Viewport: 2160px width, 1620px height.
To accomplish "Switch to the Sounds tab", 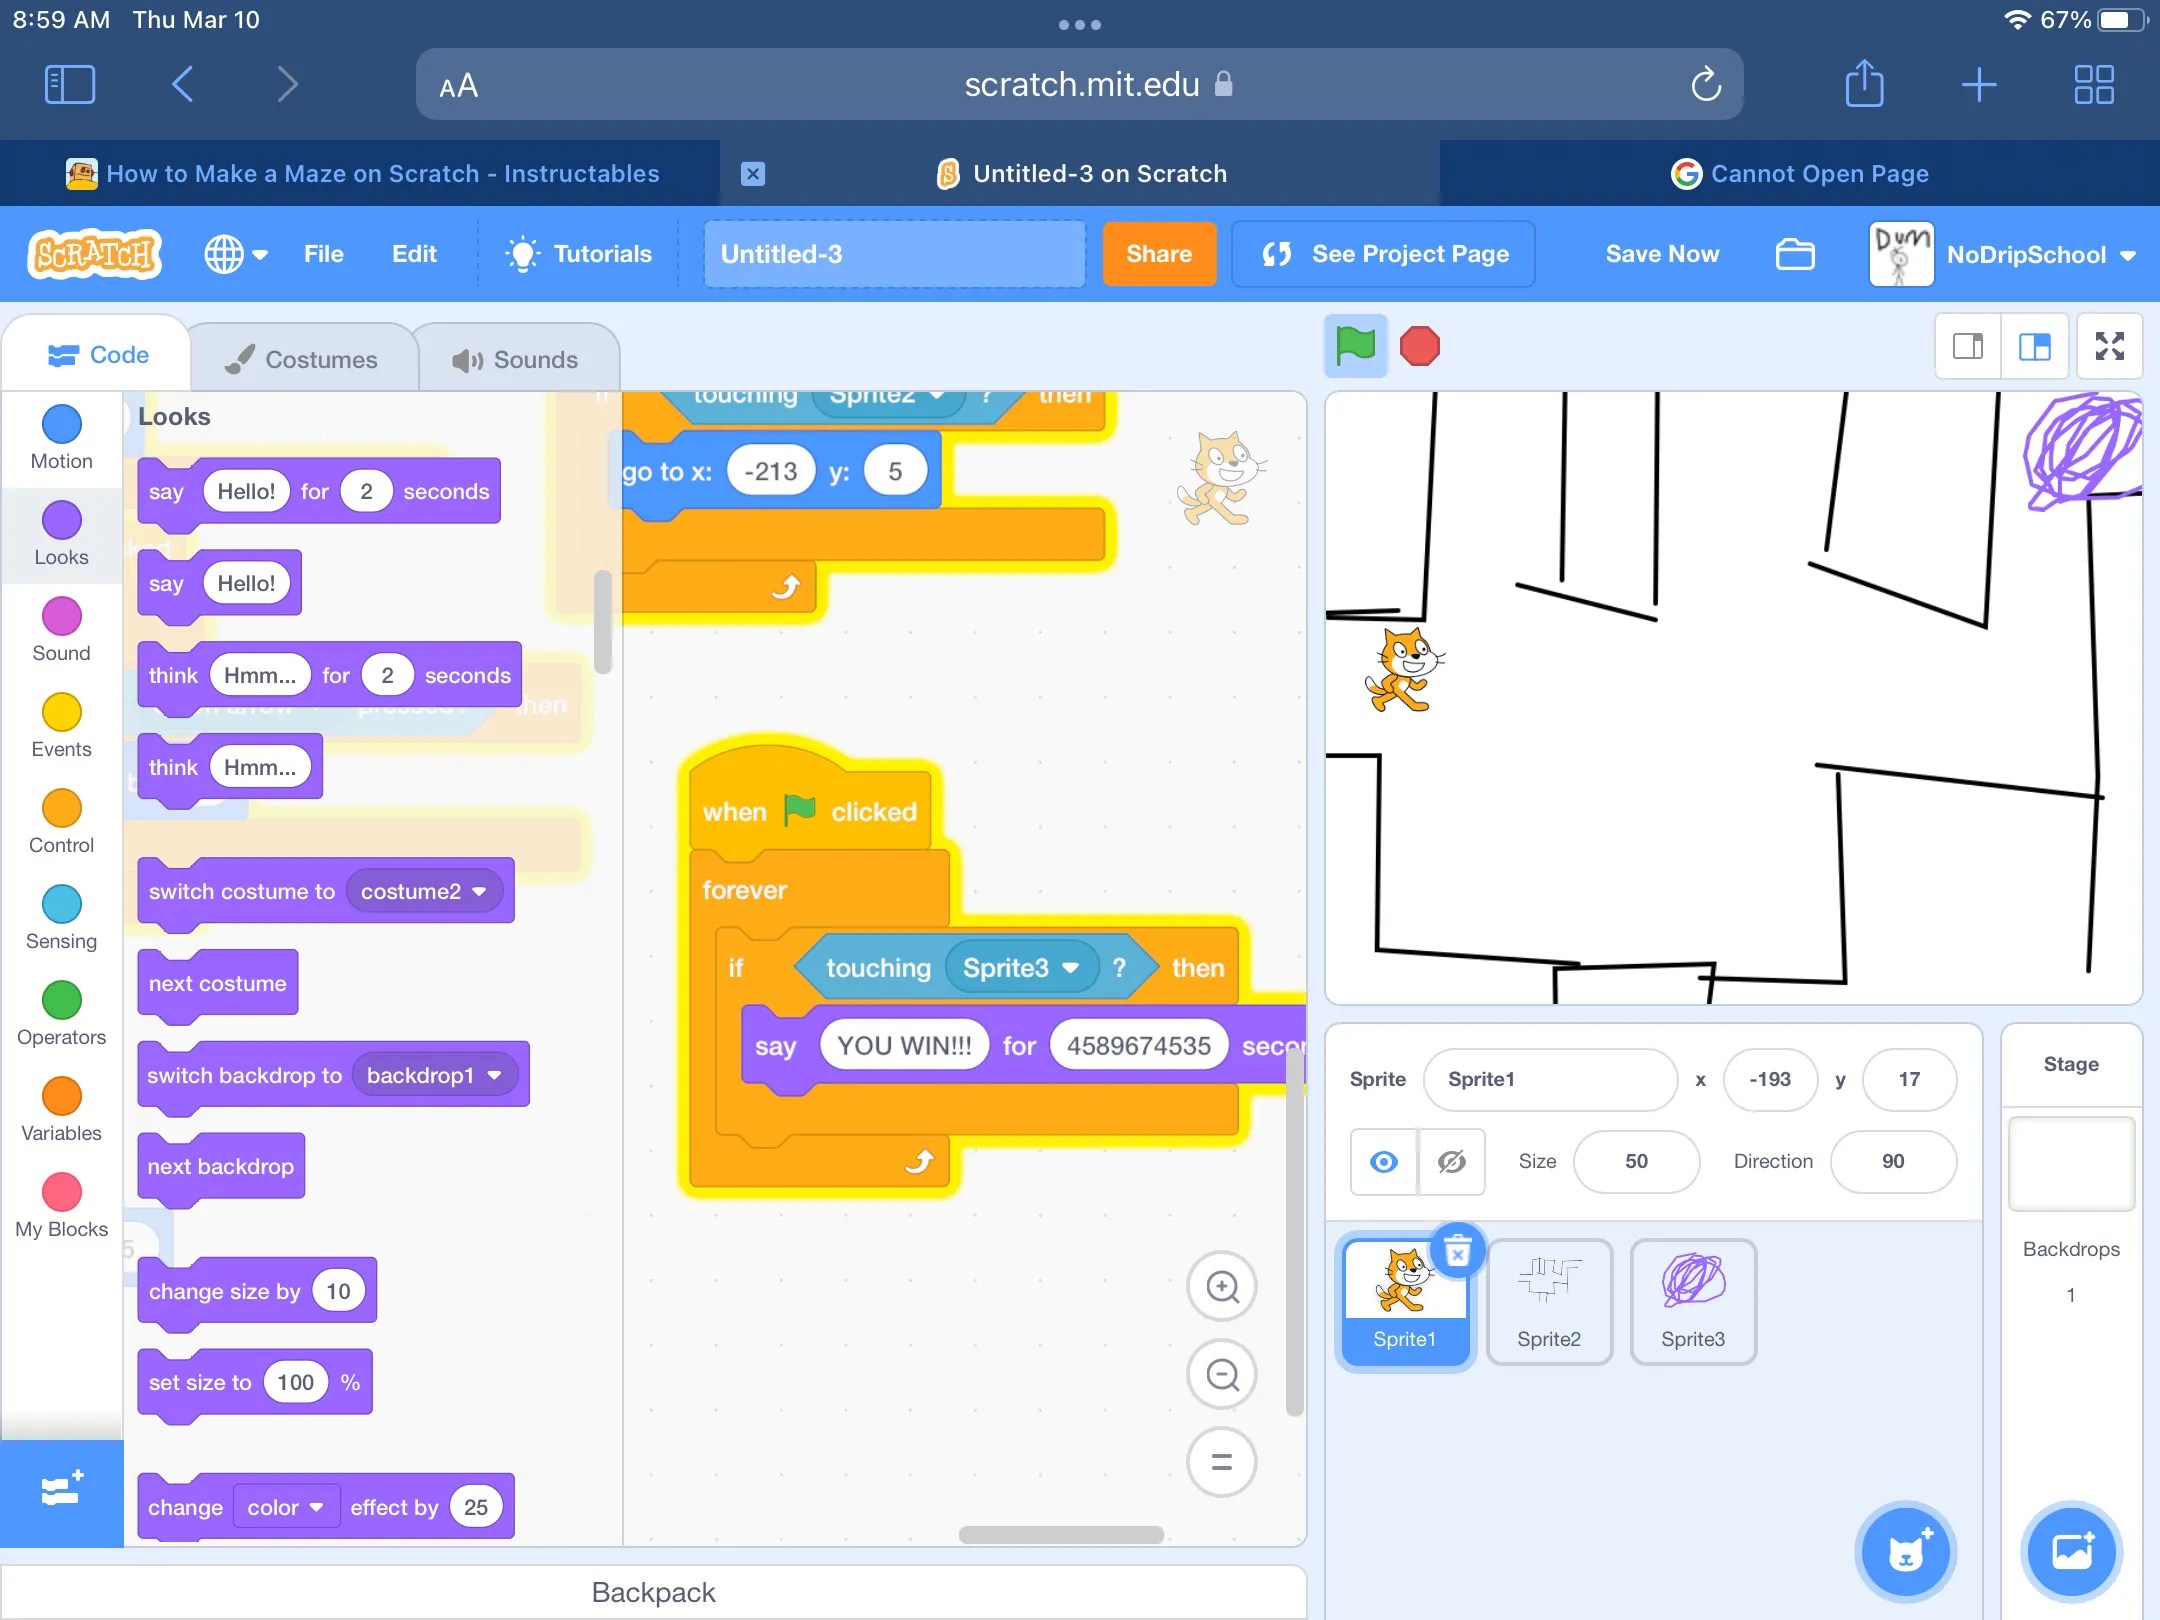I will [516, 359].
